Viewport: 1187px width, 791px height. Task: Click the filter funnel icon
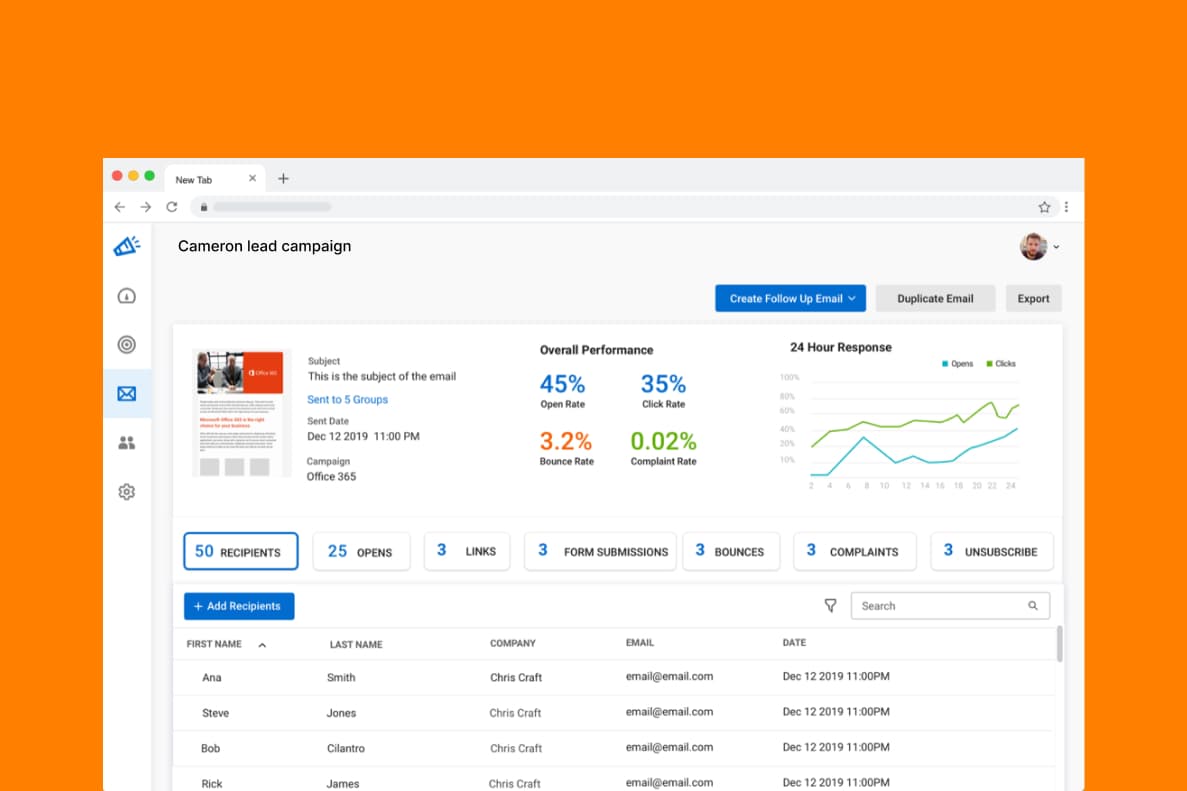point(830,606)
